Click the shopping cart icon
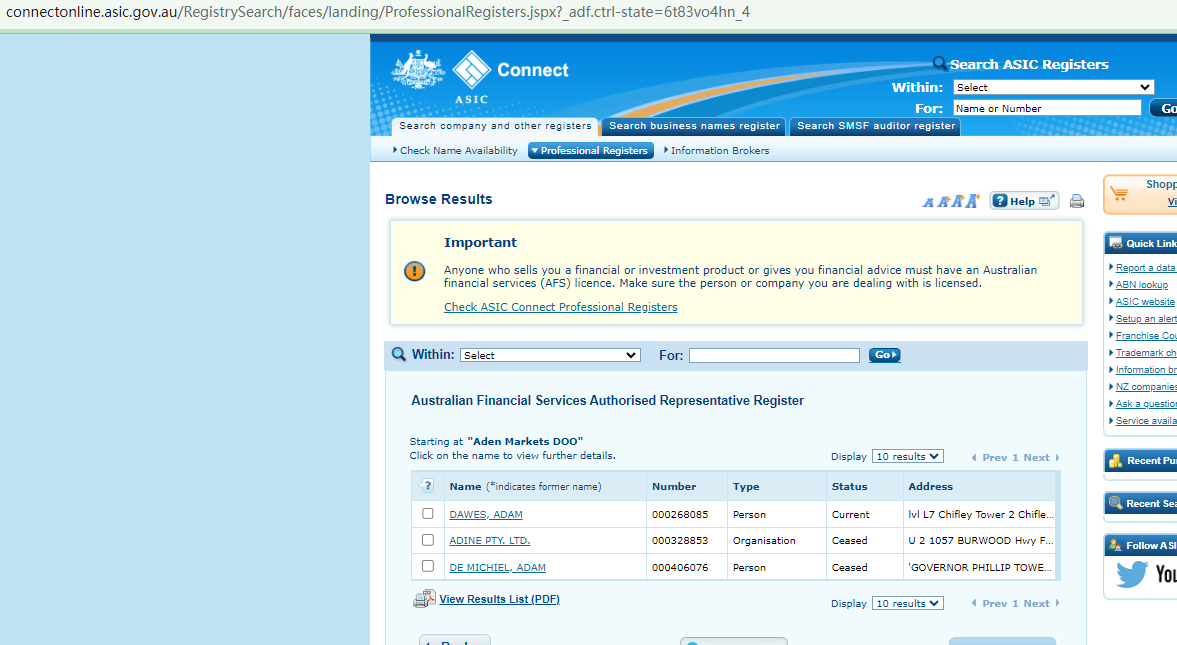 [1119, 194]
